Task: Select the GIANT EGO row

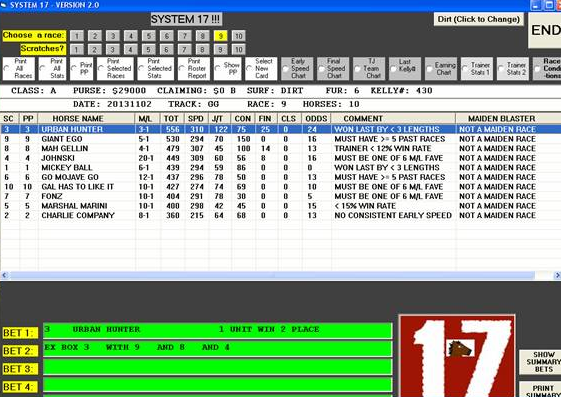Action: point(280,139)
